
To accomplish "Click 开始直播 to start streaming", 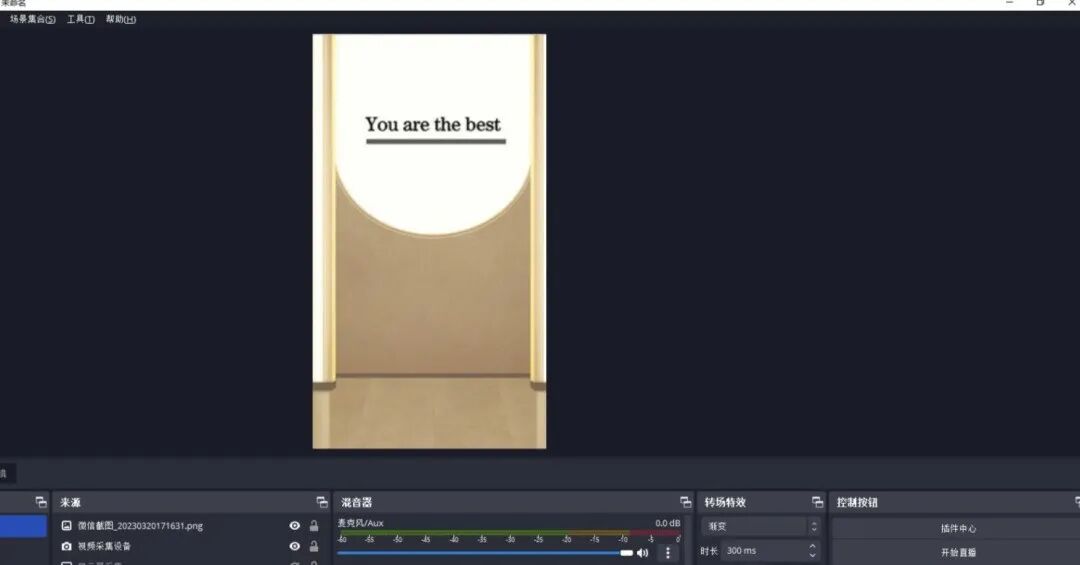I will pos(958,553).
